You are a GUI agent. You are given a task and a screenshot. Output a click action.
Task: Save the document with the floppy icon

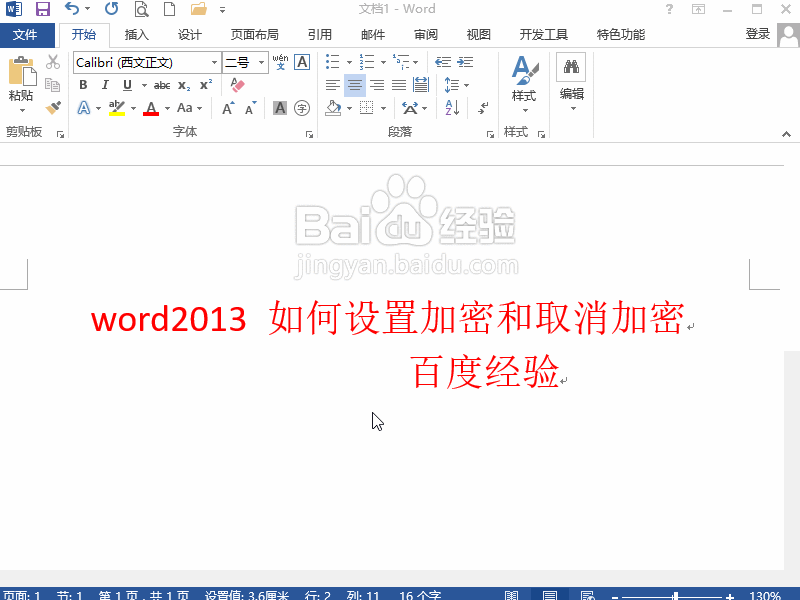click(43, 9)
